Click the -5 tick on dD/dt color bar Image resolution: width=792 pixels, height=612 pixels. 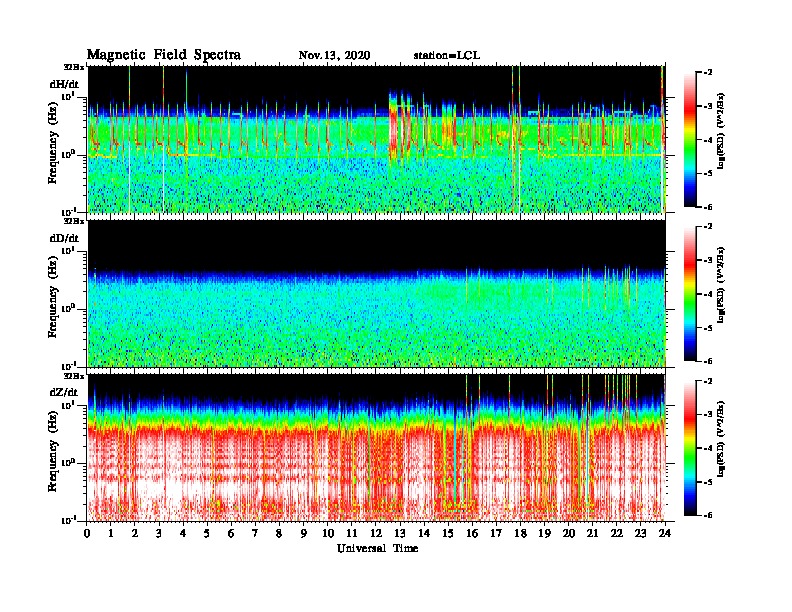(709, 328)
